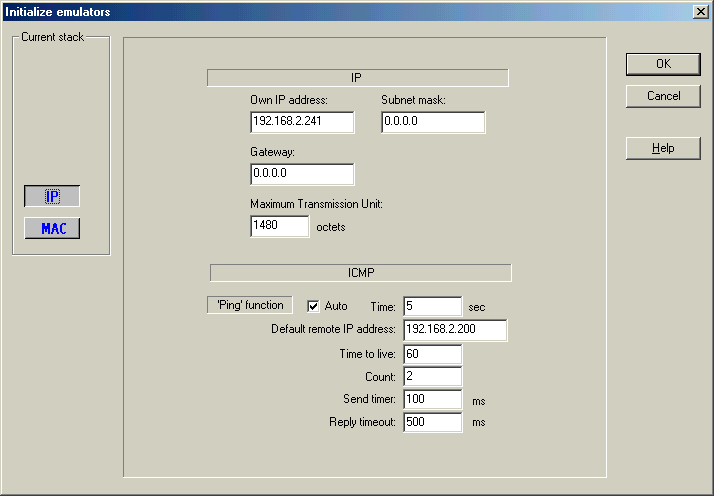The width and height of the screenshot is (714, 496).
Task: Open the Help button
Action: [x=663, y=148]
